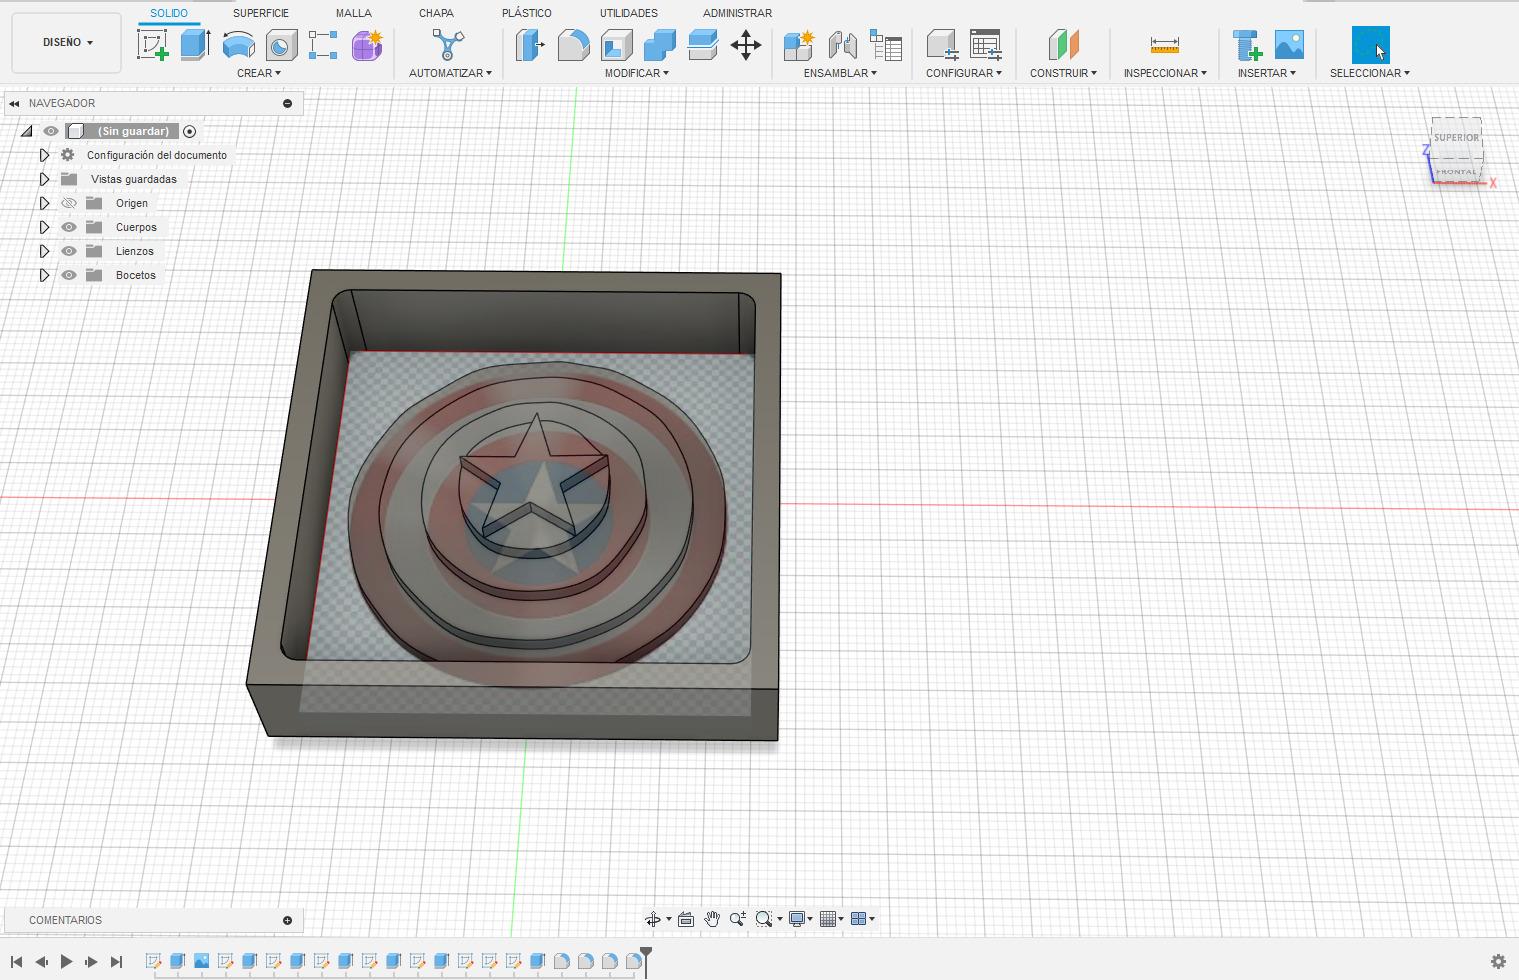Open the CREAR dropdown menu
This screenshot has width=1519, height=980.
(259, 73)
